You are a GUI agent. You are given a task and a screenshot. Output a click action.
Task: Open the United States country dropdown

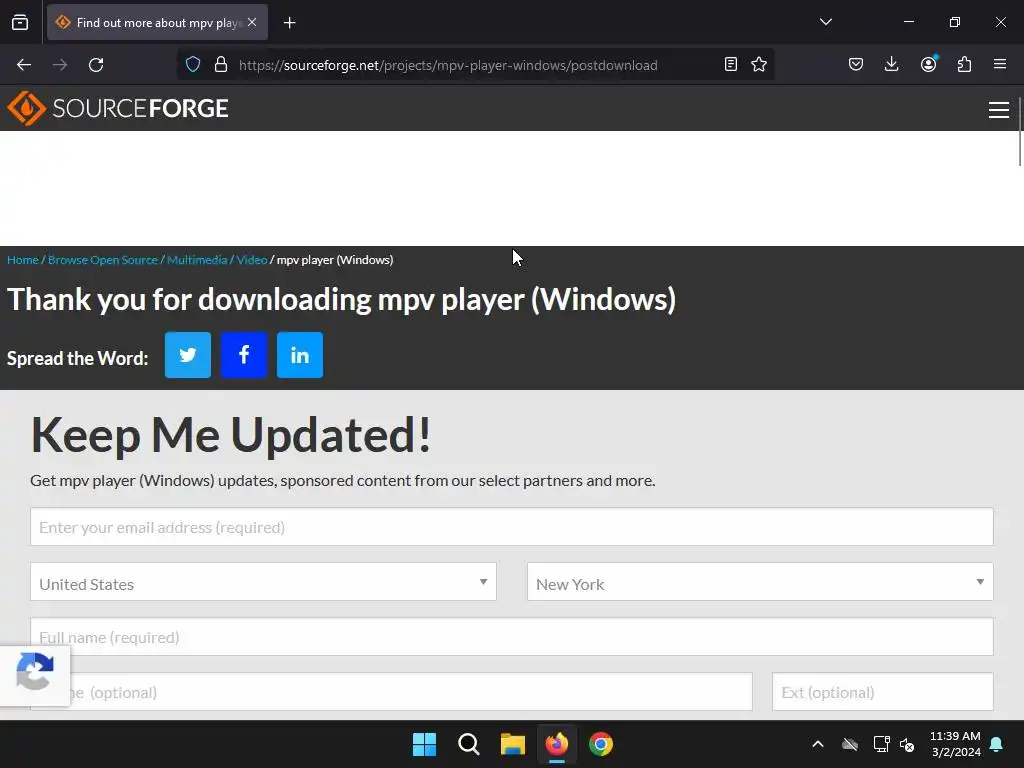[263, 582]
